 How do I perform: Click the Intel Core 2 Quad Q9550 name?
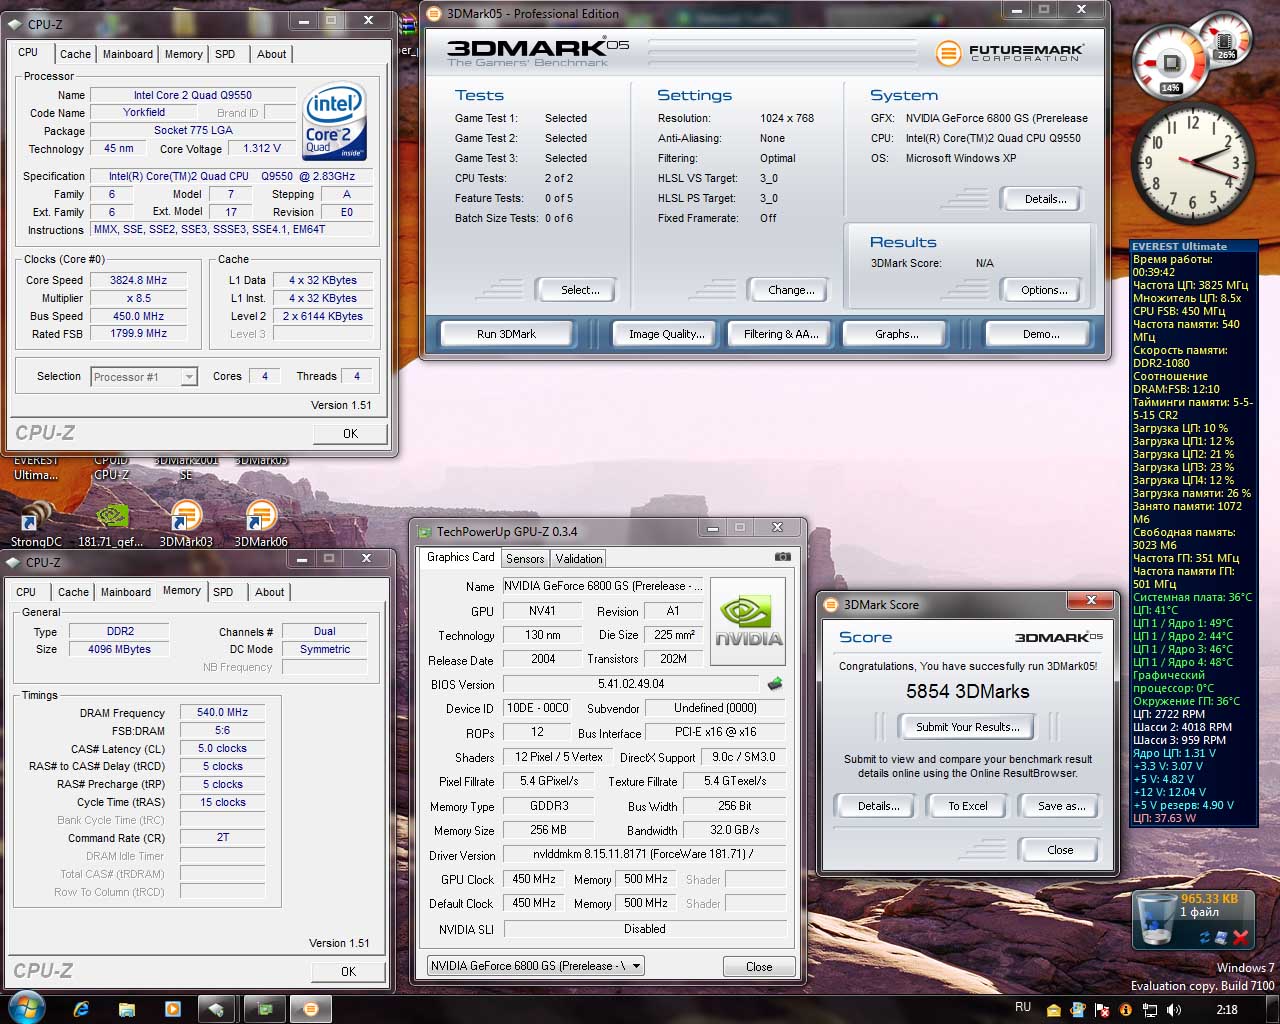coord(193,95)
